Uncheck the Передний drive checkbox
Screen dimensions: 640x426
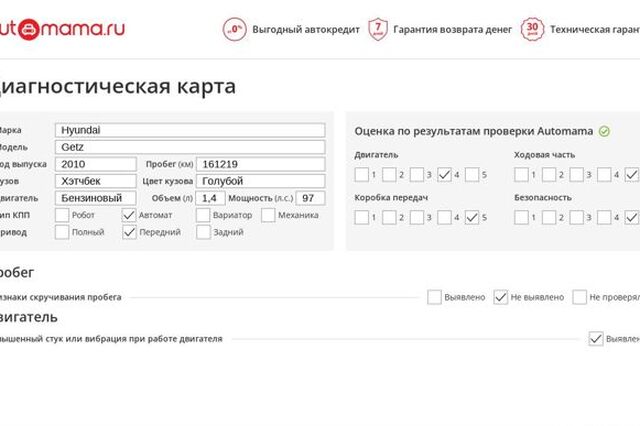tap(129, 232)
